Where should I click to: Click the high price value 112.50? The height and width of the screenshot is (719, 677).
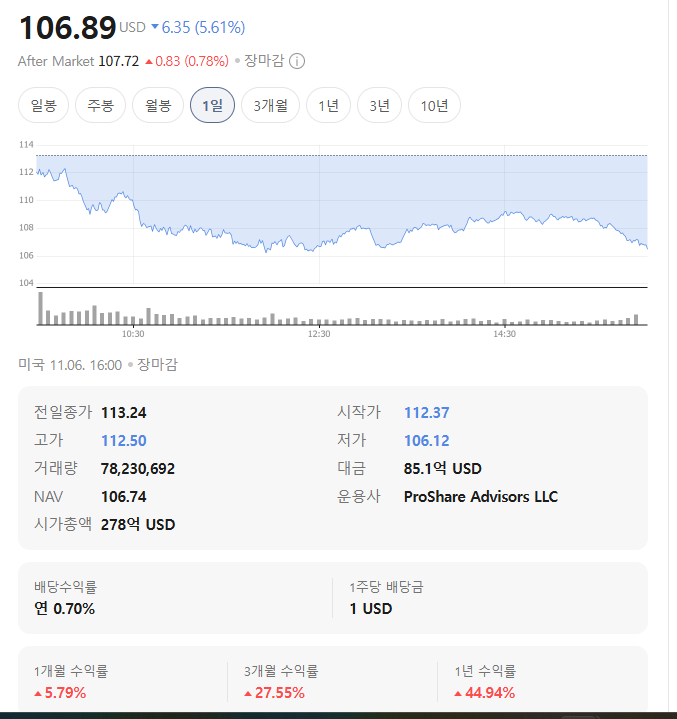pyautogui.click(x=124, y=441)
